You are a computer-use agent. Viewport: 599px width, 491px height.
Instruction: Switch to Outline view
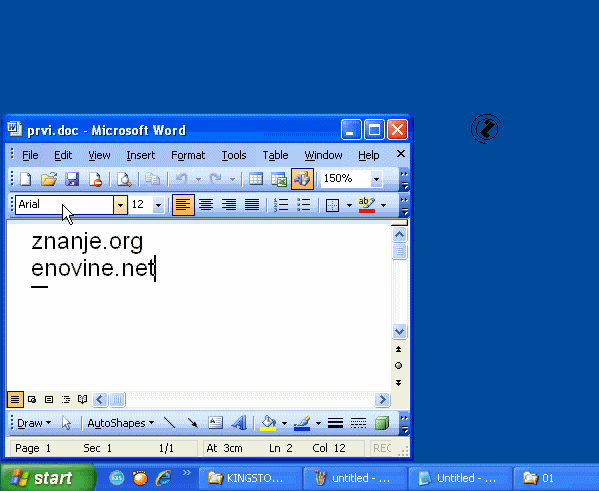[x=66, y=400]
